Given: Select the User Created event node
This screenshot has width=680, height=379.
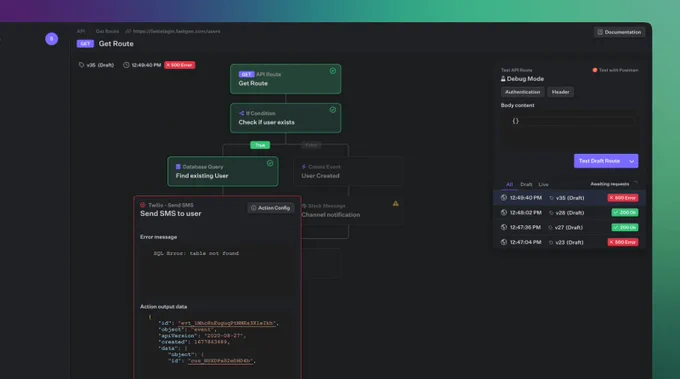Looking at the screenshot, I should point(348,171).
